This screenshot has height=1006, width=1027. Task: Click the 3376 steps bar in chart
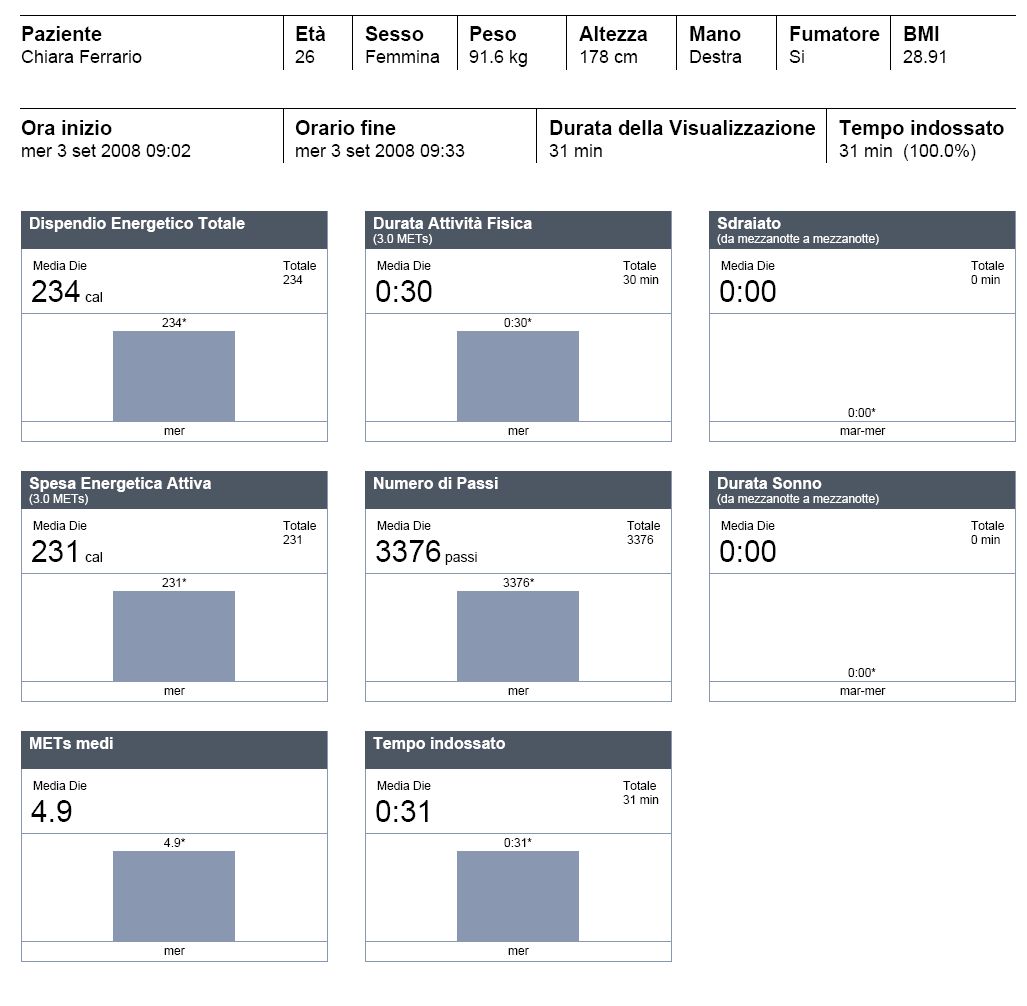[518, 636]
